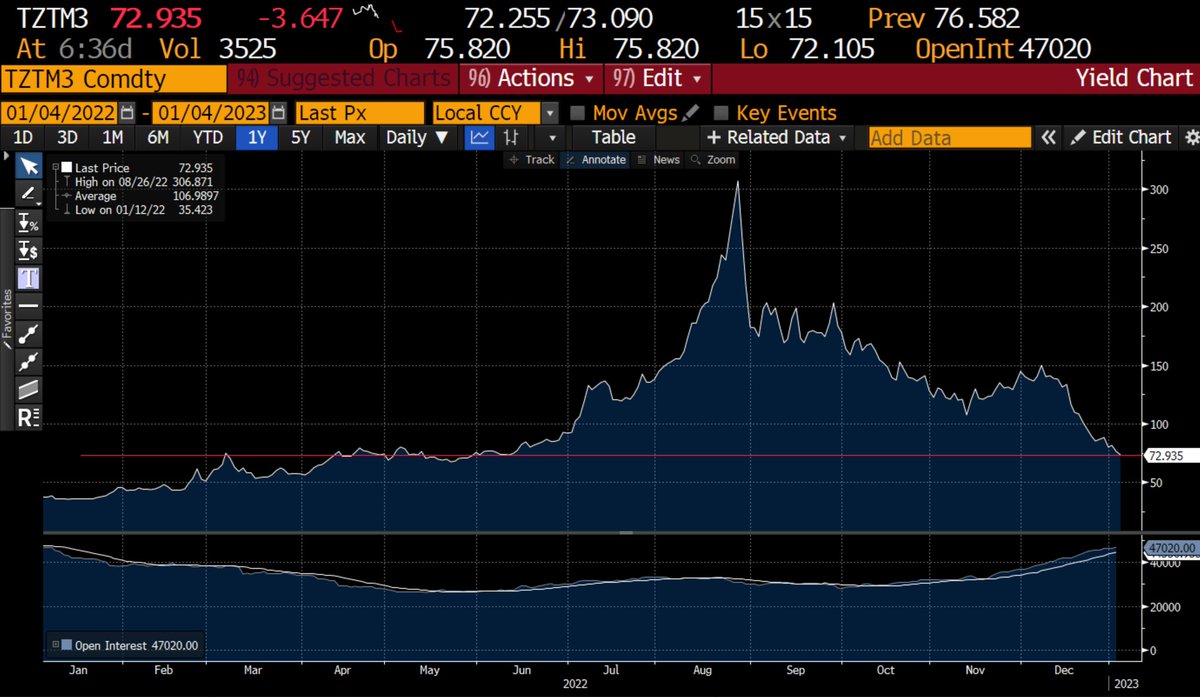Open the chart type dropdown arrow

[551, 138]
